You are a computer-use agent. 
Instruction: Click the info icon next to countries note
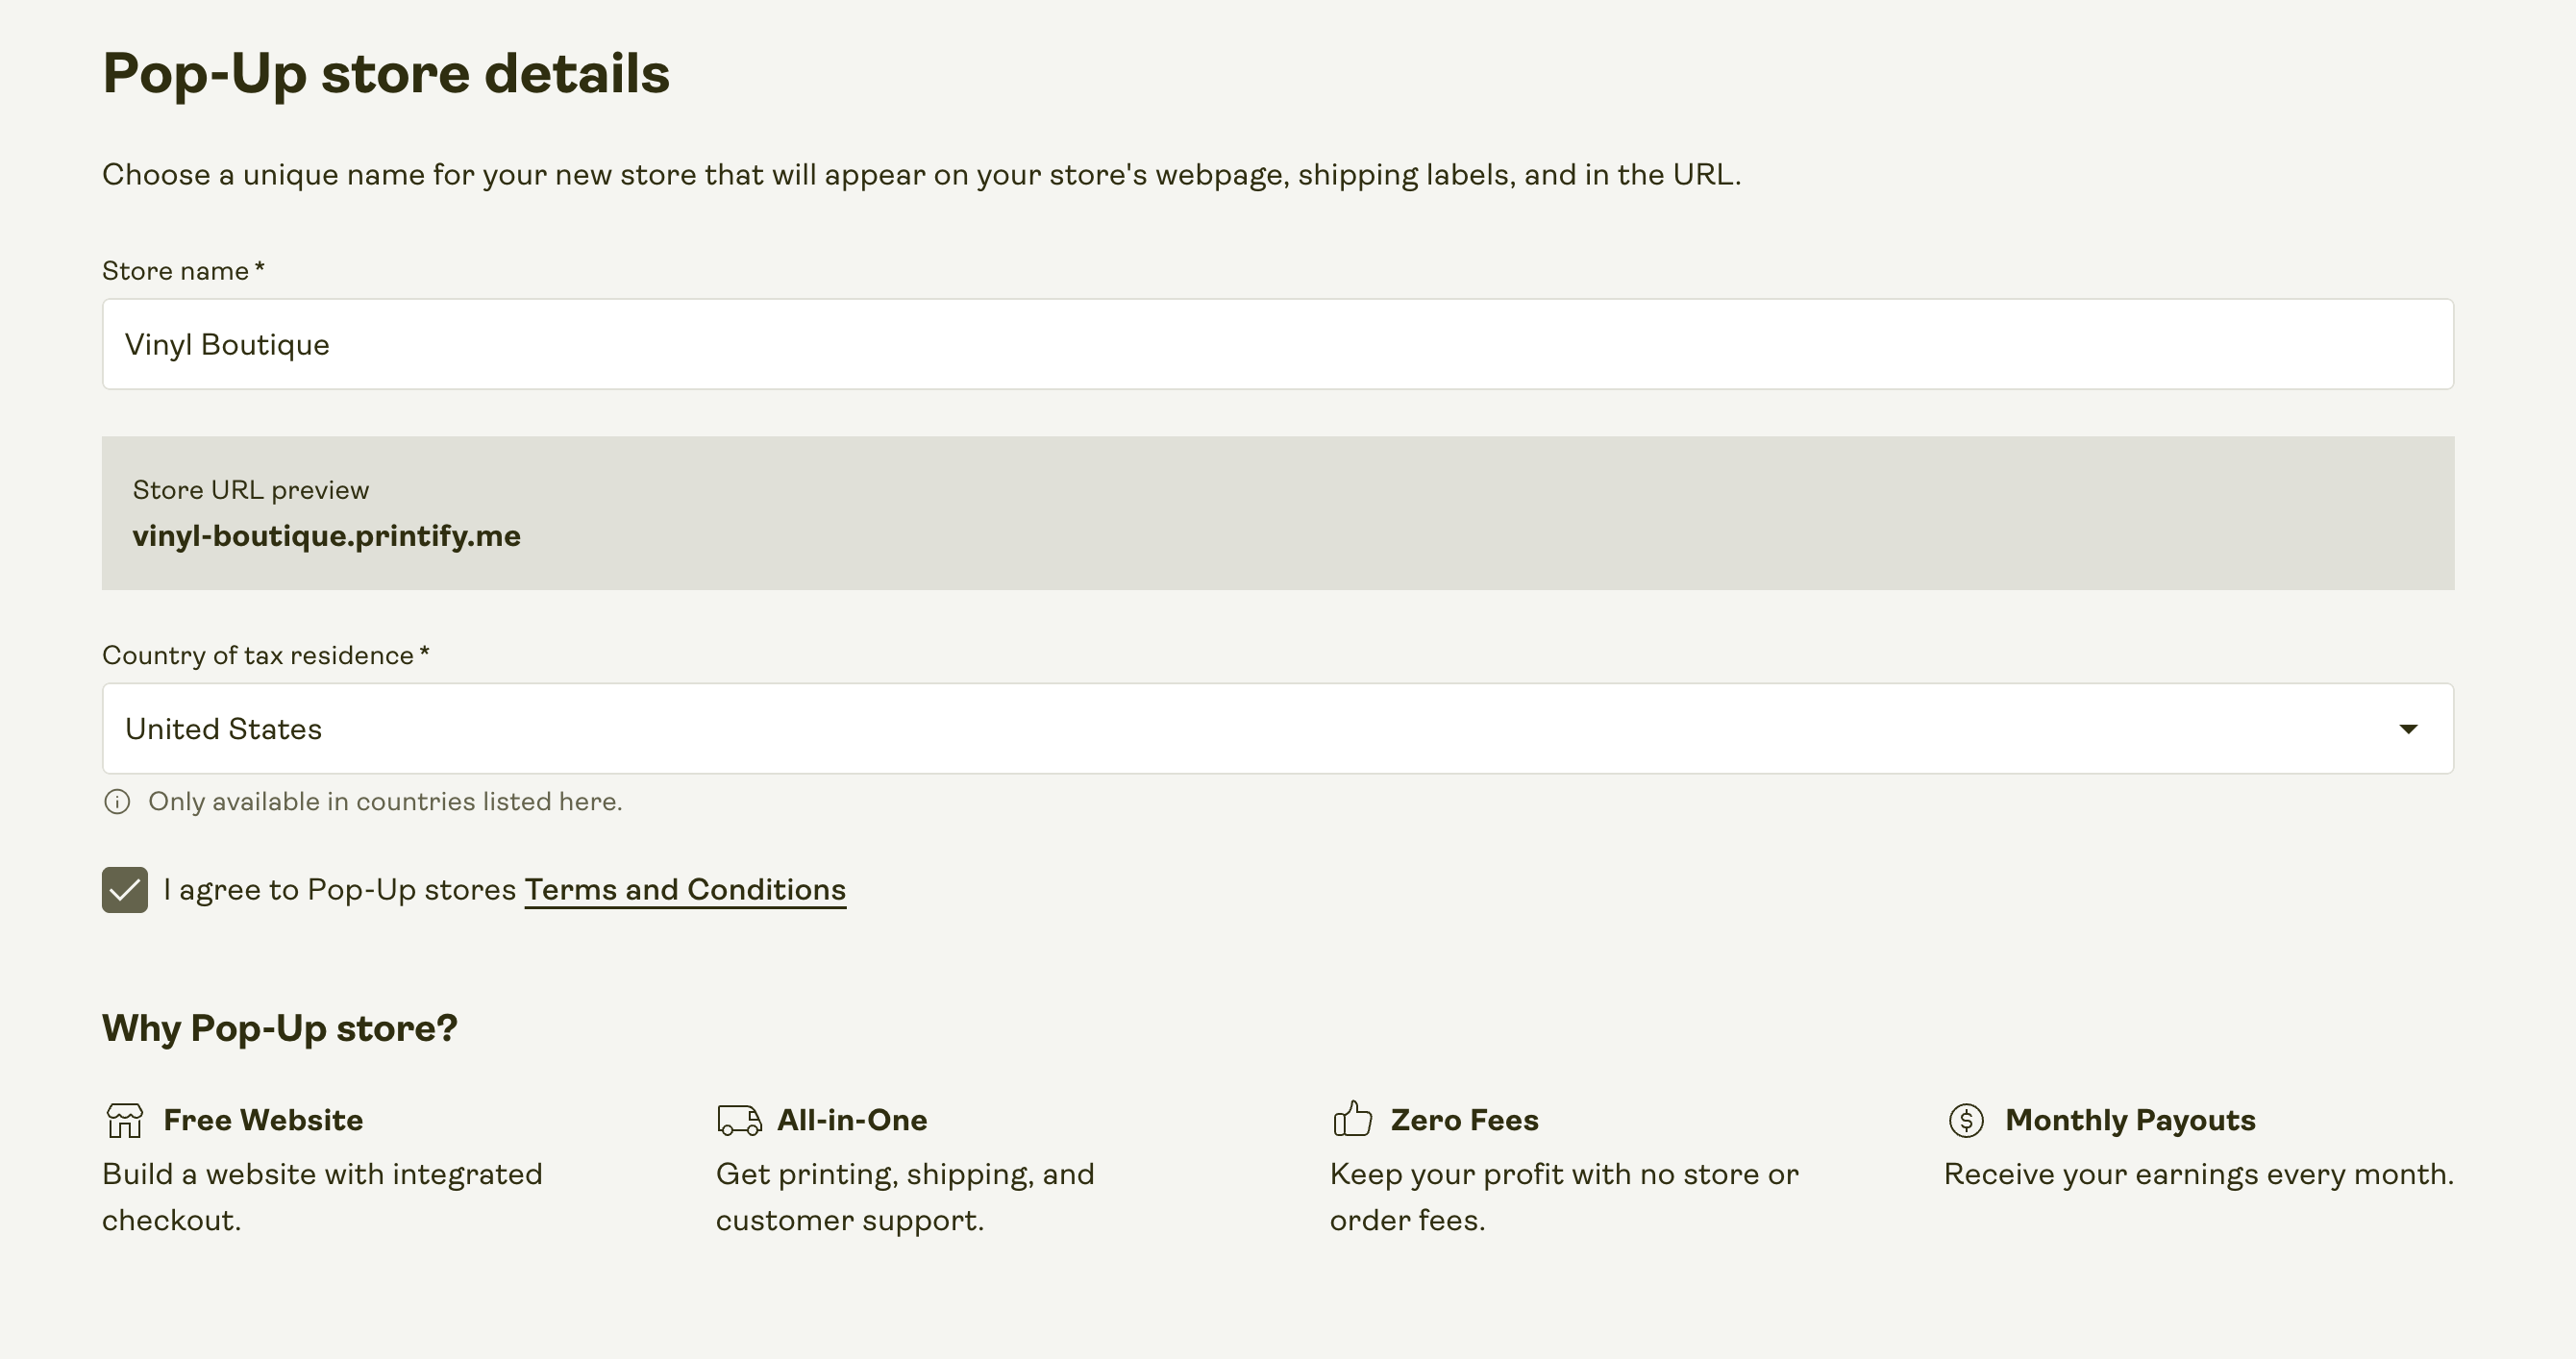[117, 801]
